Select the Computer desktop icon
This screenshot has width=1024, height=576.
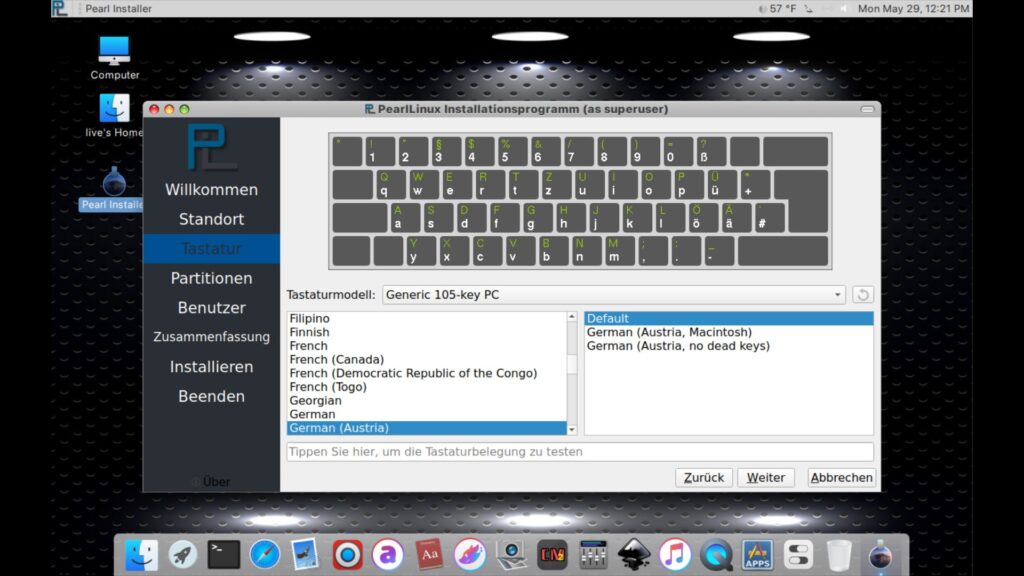click(x=114, y=58)
